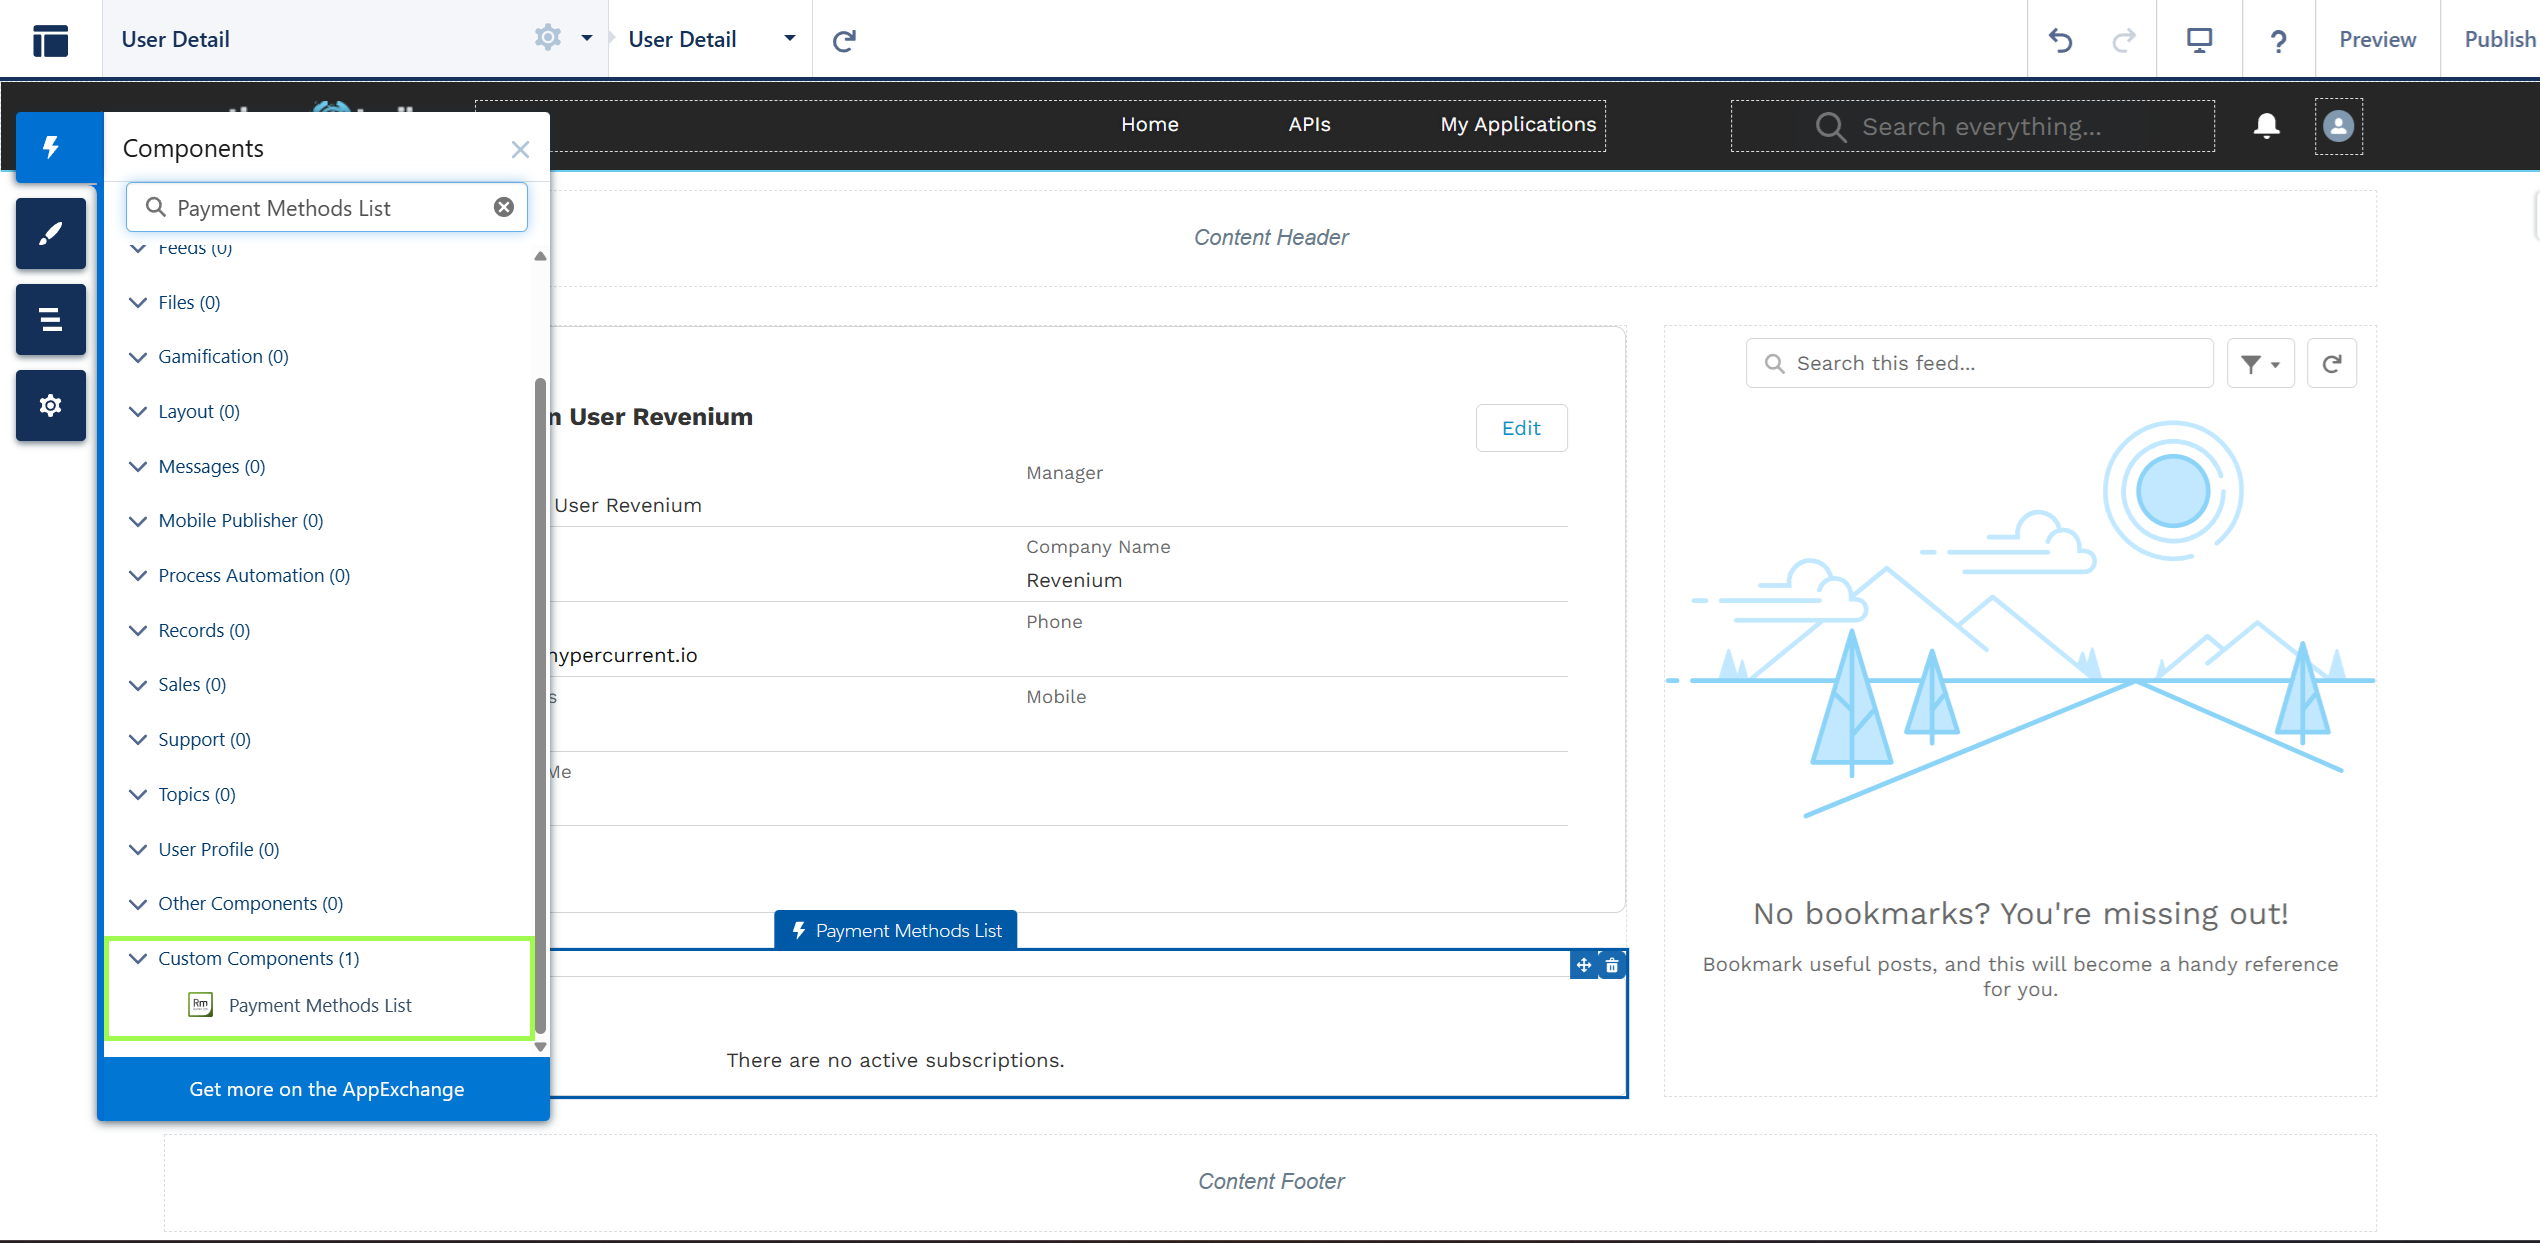Image resolution: width=2540 pixels, height=1243 pixels.
Task: Open the Settings gear in the left sidebar
Action: 51,405
